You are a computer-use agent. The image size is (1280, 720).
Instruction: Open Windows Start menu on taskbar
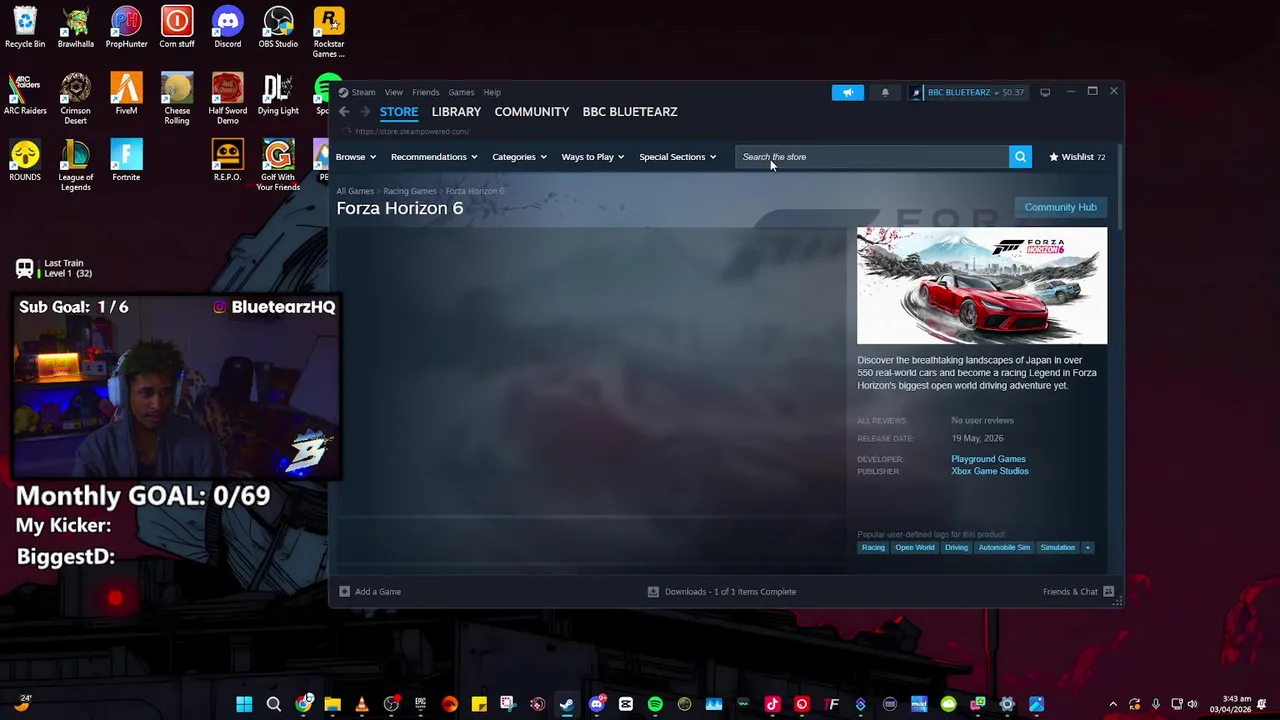(244, 704)
